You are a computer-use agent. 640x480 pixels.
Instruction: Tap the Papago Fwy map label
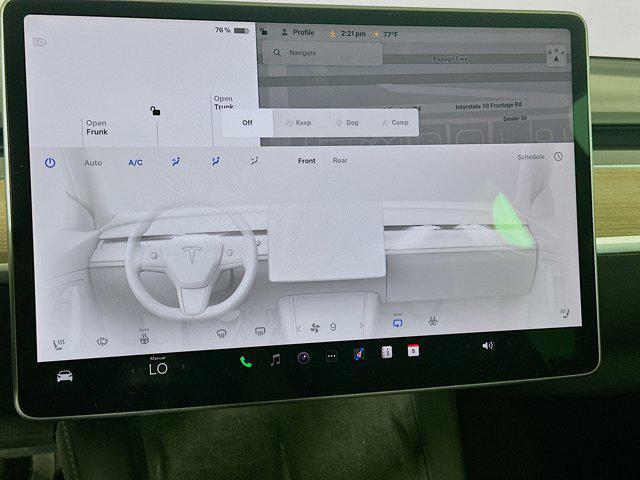tap(450, 59)
